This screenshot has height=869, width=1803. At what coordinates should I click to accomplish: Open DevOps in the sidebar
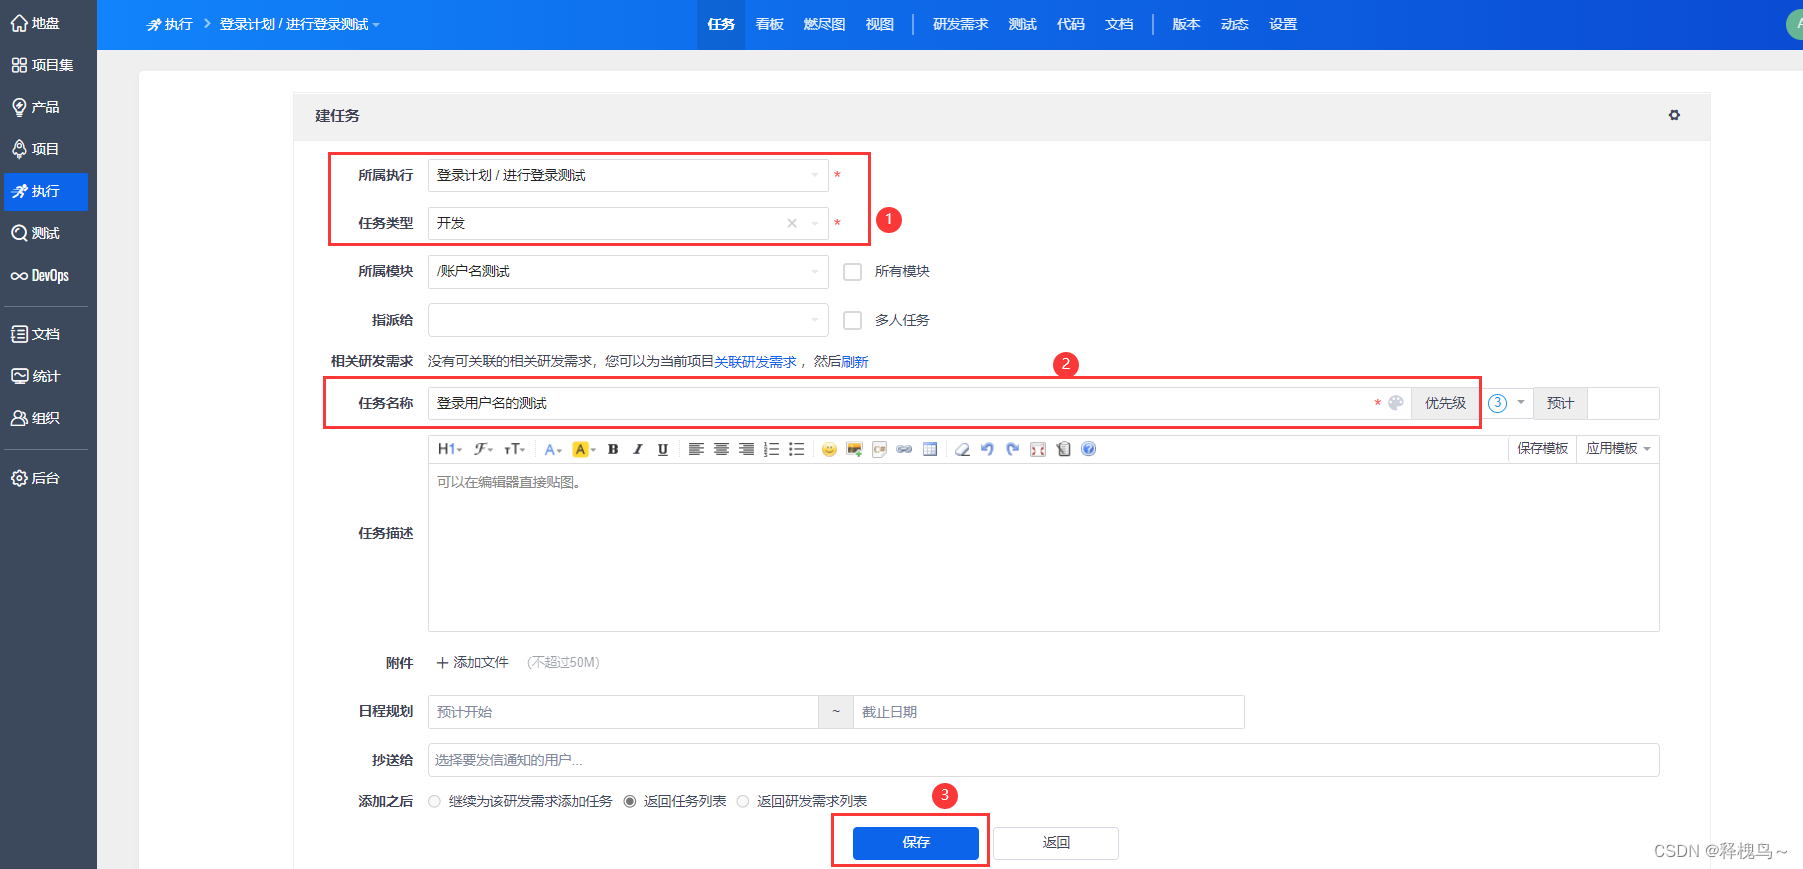coord(46,276)
